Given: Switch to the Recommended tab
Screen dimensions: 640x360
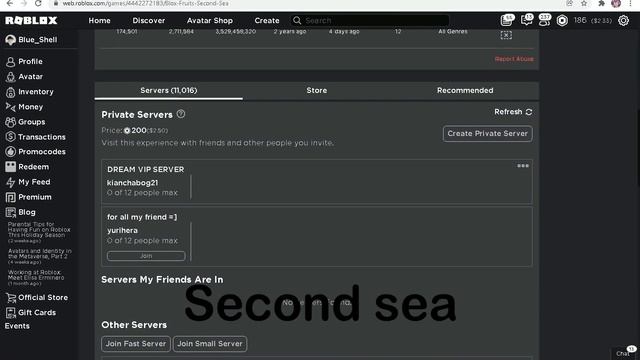Looking at the screenshot, I should click(465, 91).
